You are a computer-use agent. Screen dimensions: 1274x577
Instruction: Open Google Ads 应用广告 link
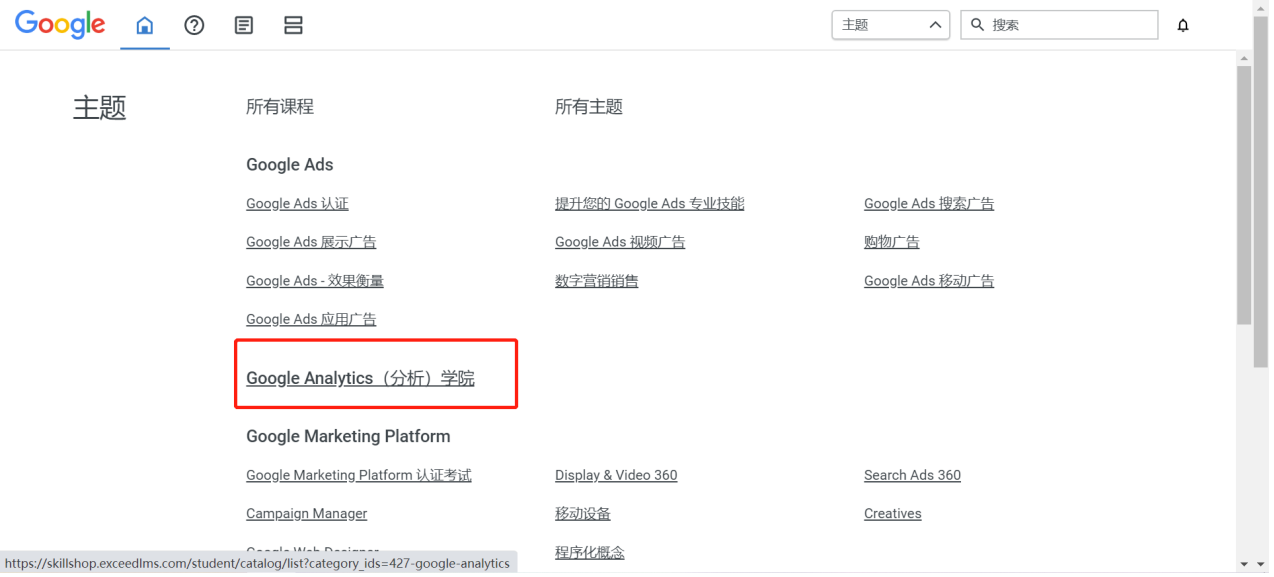(311, 320)
